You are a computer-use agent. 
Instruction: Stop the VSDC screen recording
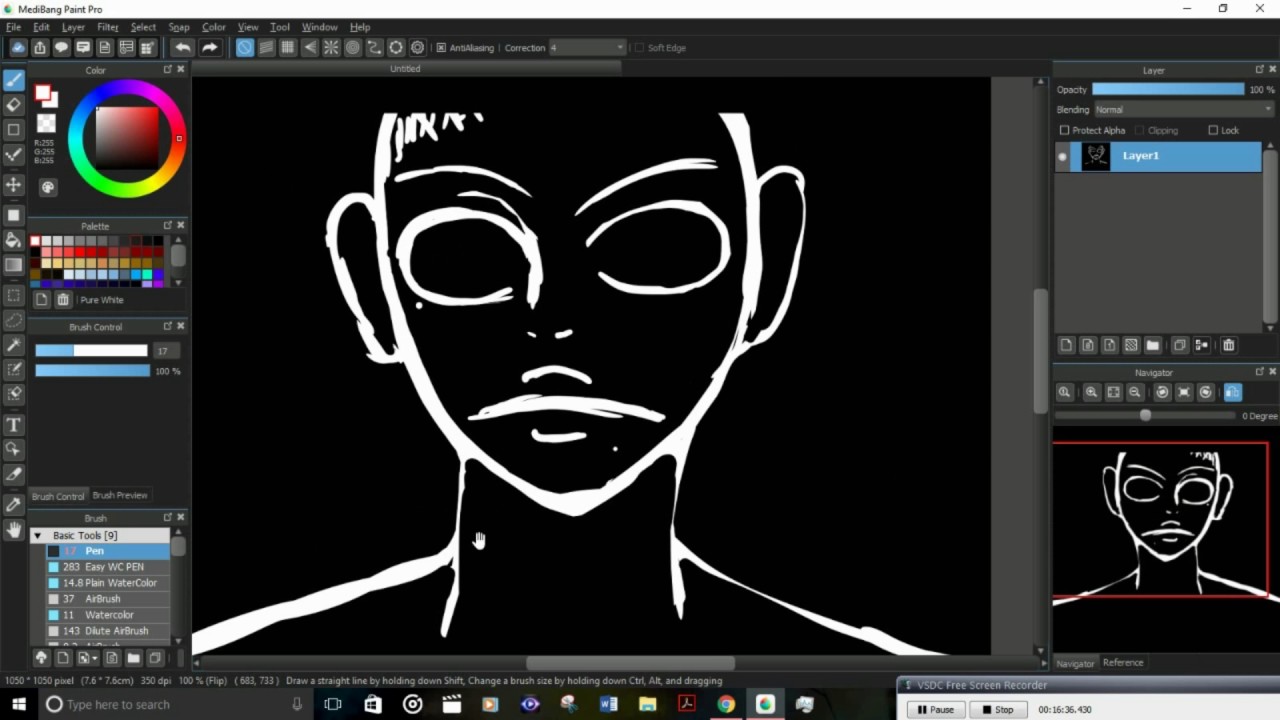click(x=997, y=709)
